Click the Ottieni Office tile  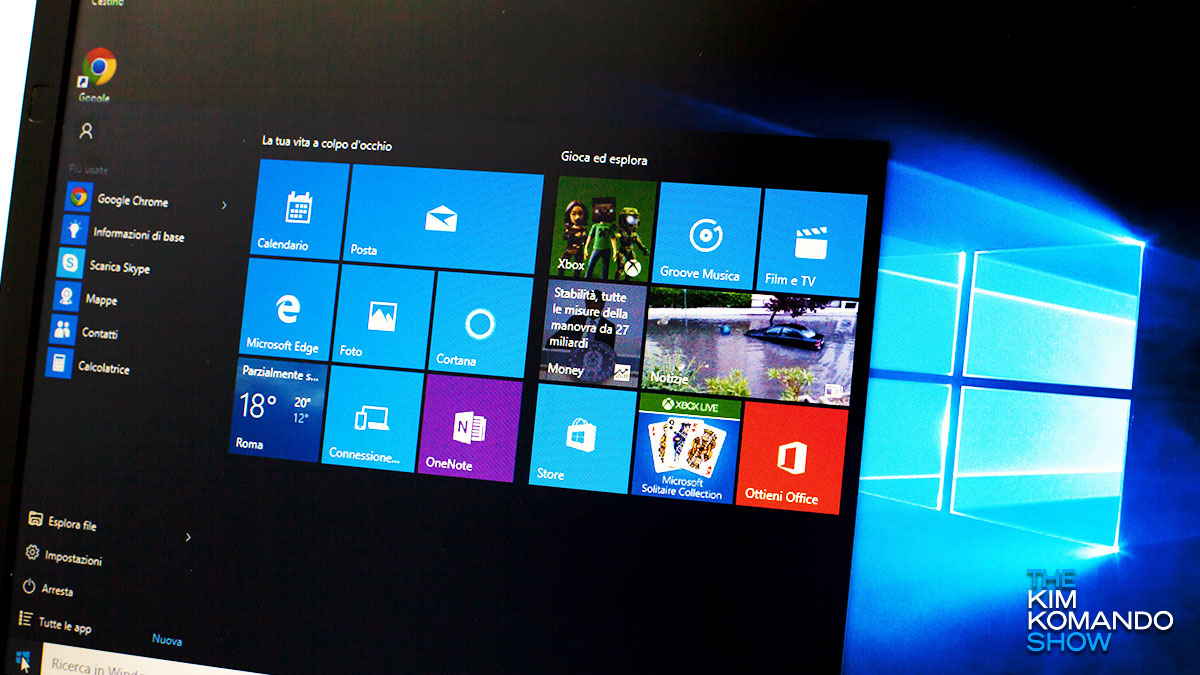(790, 456)
